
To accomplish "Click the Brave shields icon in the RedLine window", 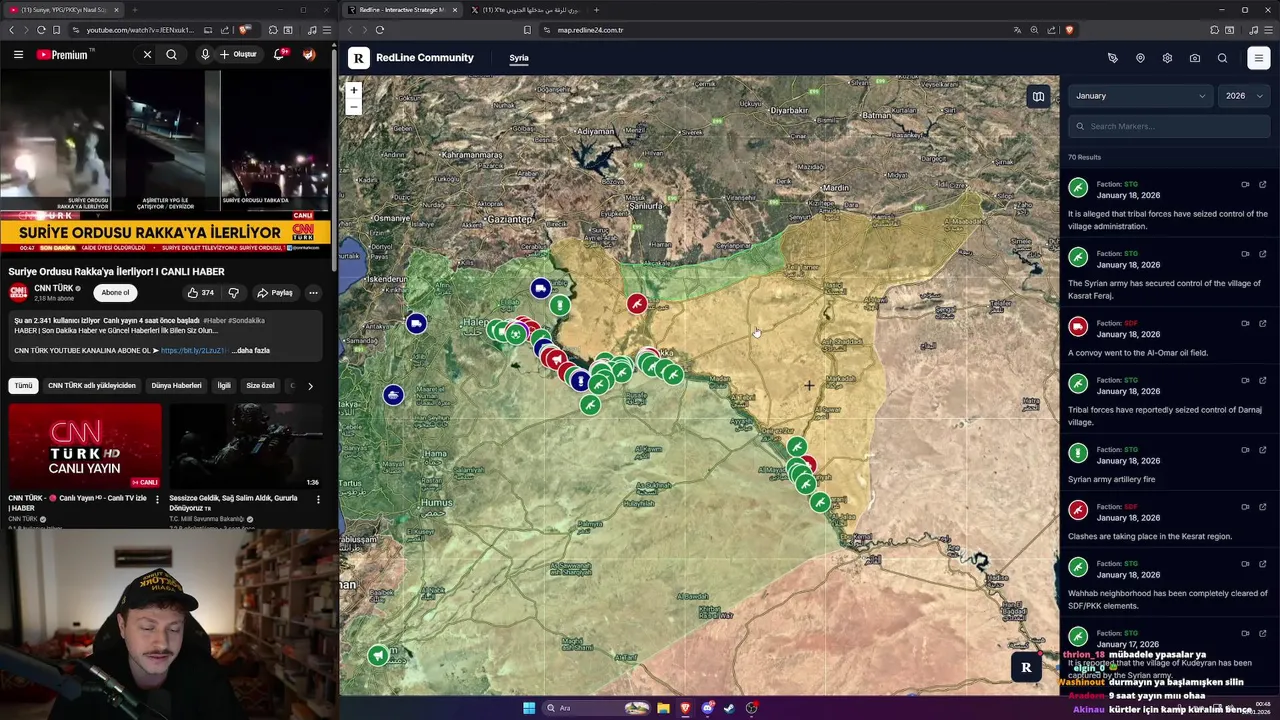I will (1069, 30).
